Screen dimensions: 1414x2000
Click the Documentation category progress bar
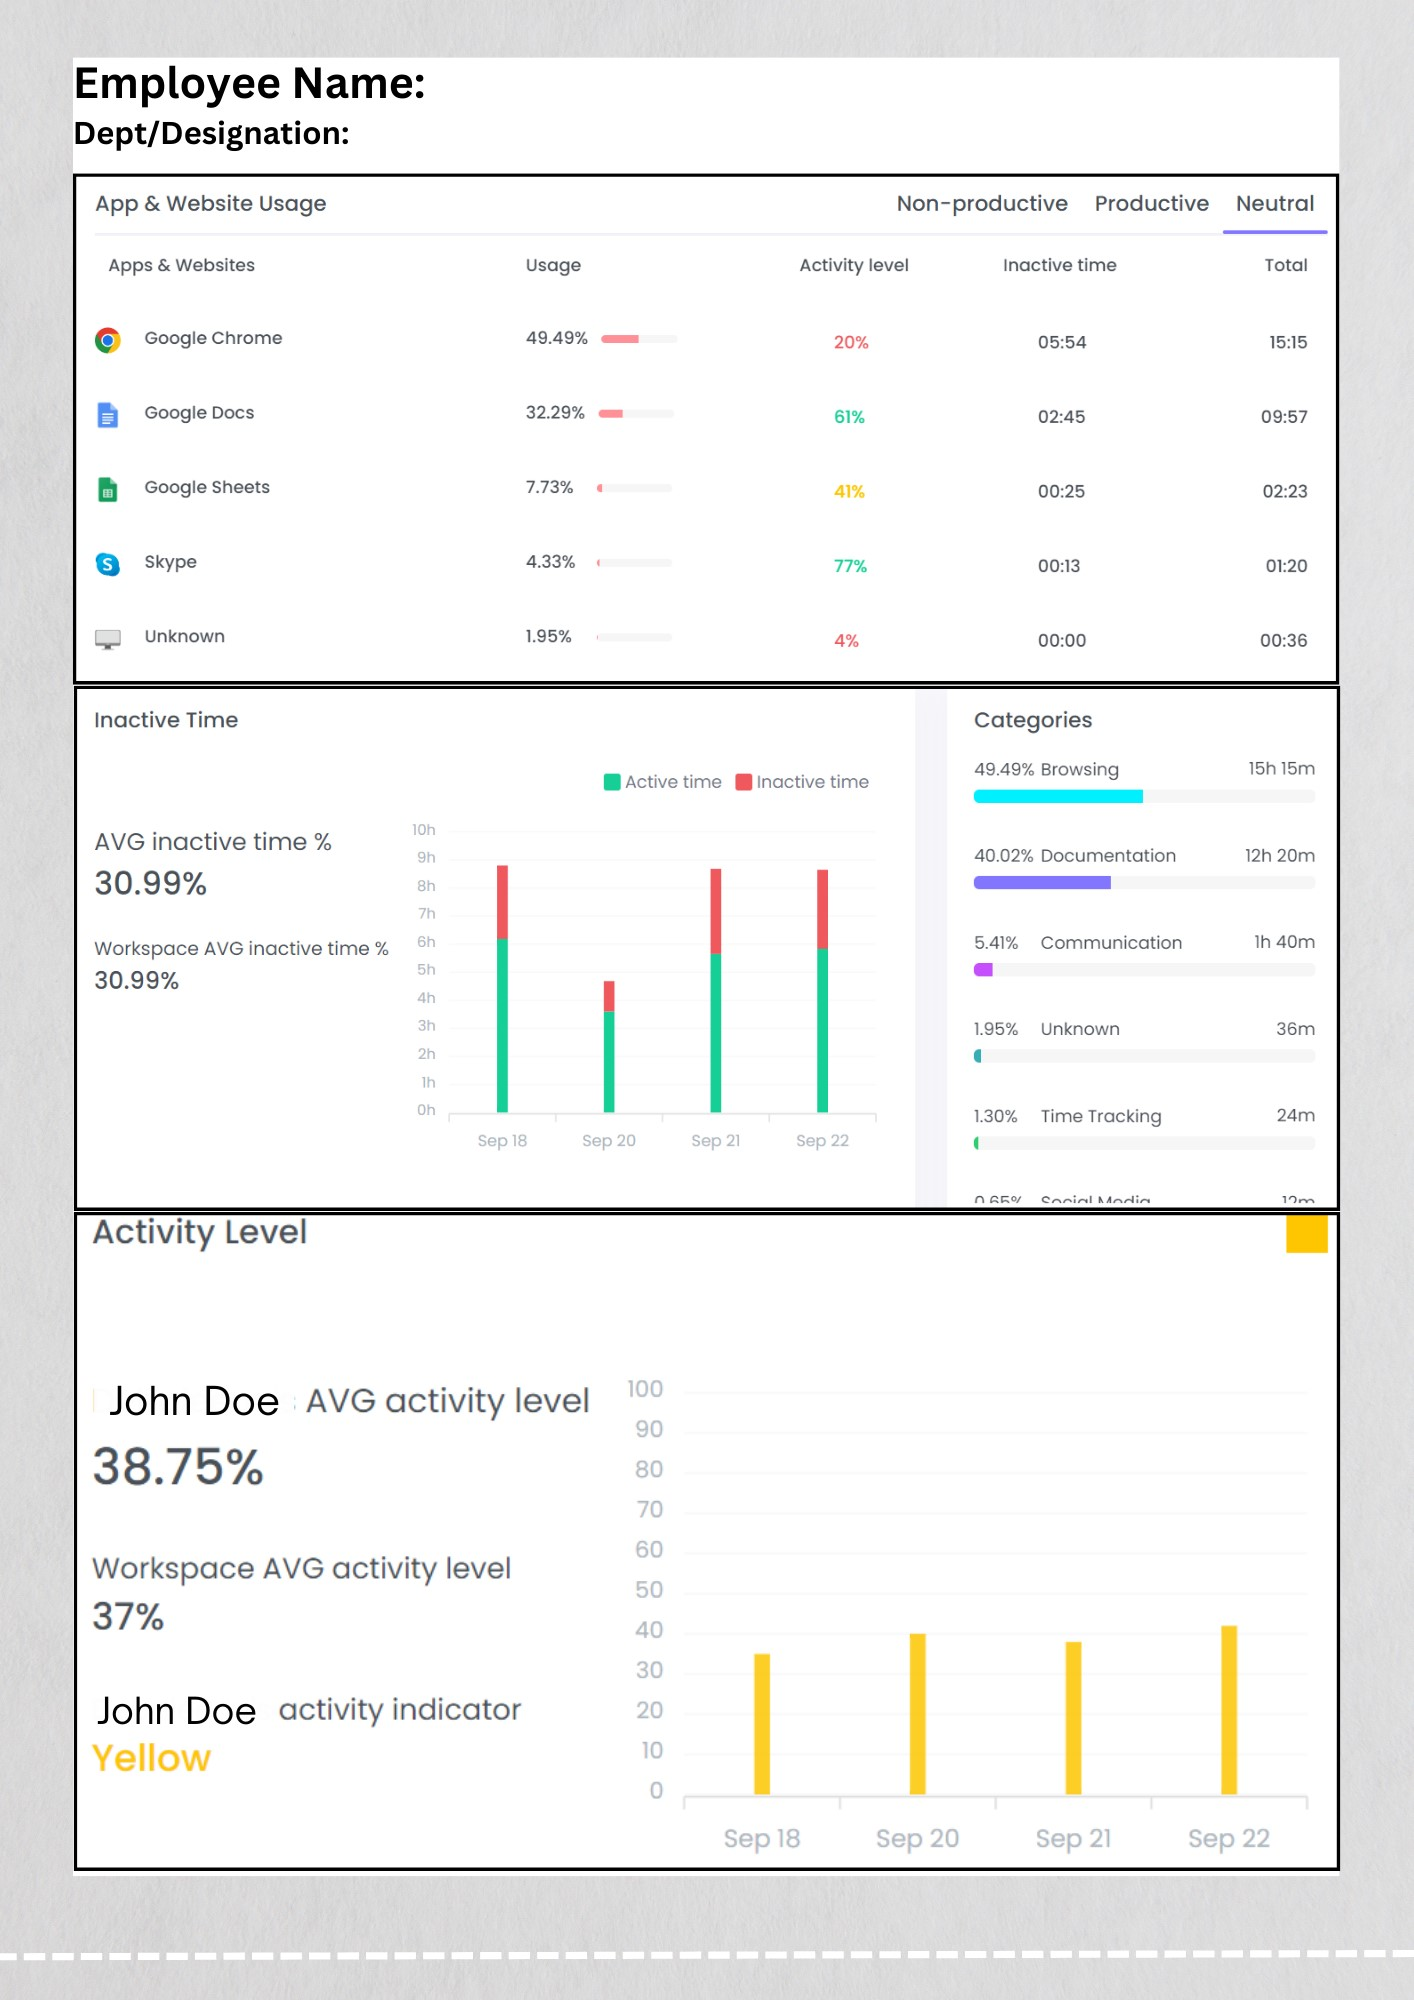(x=1144, y=883)
